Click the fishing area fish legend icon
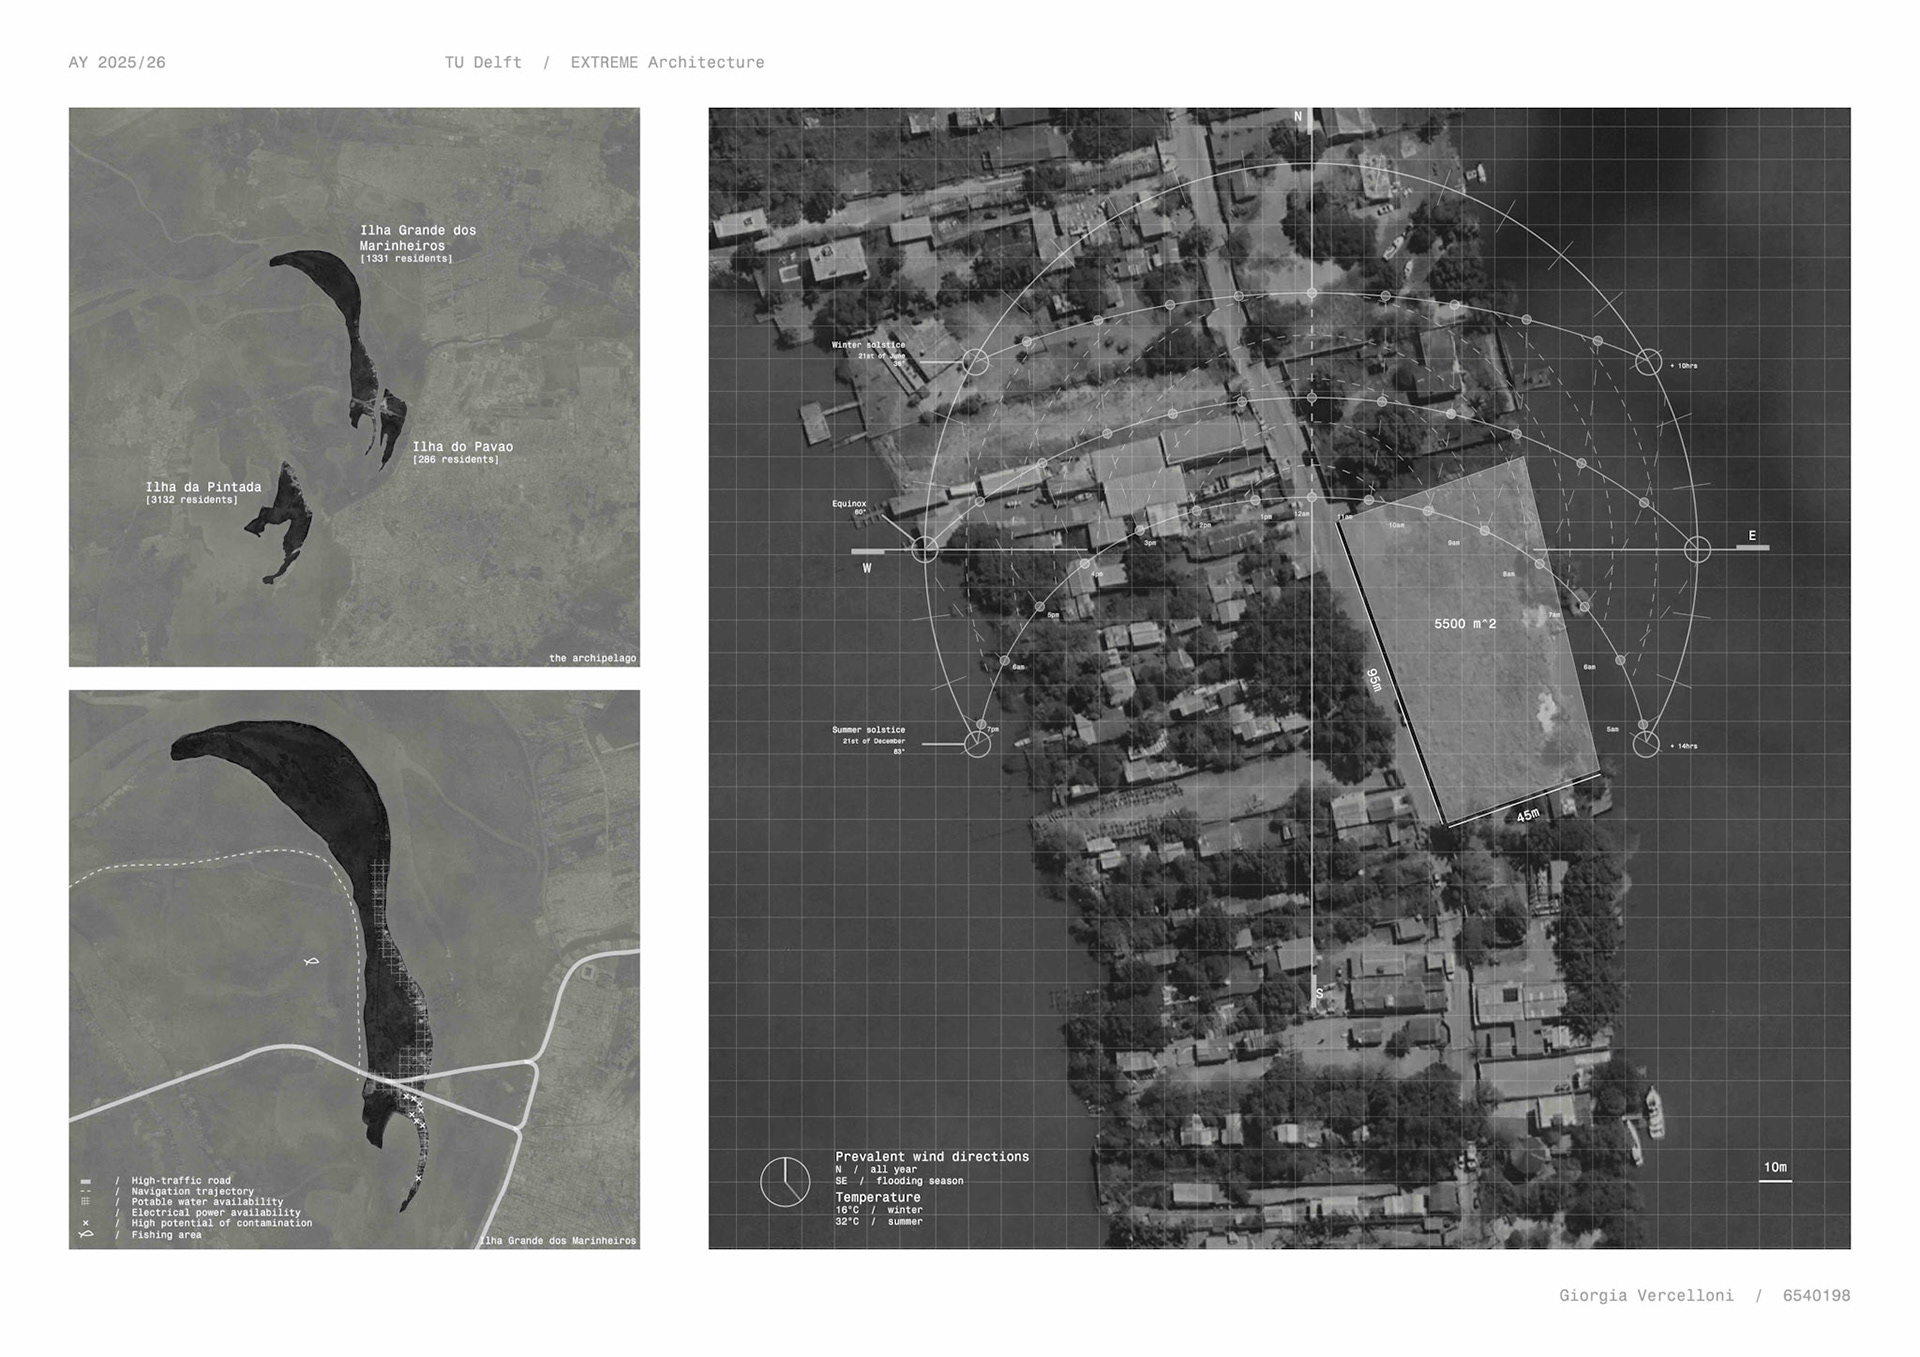Screen dimensions: 1920x1357 (86, 1235)
